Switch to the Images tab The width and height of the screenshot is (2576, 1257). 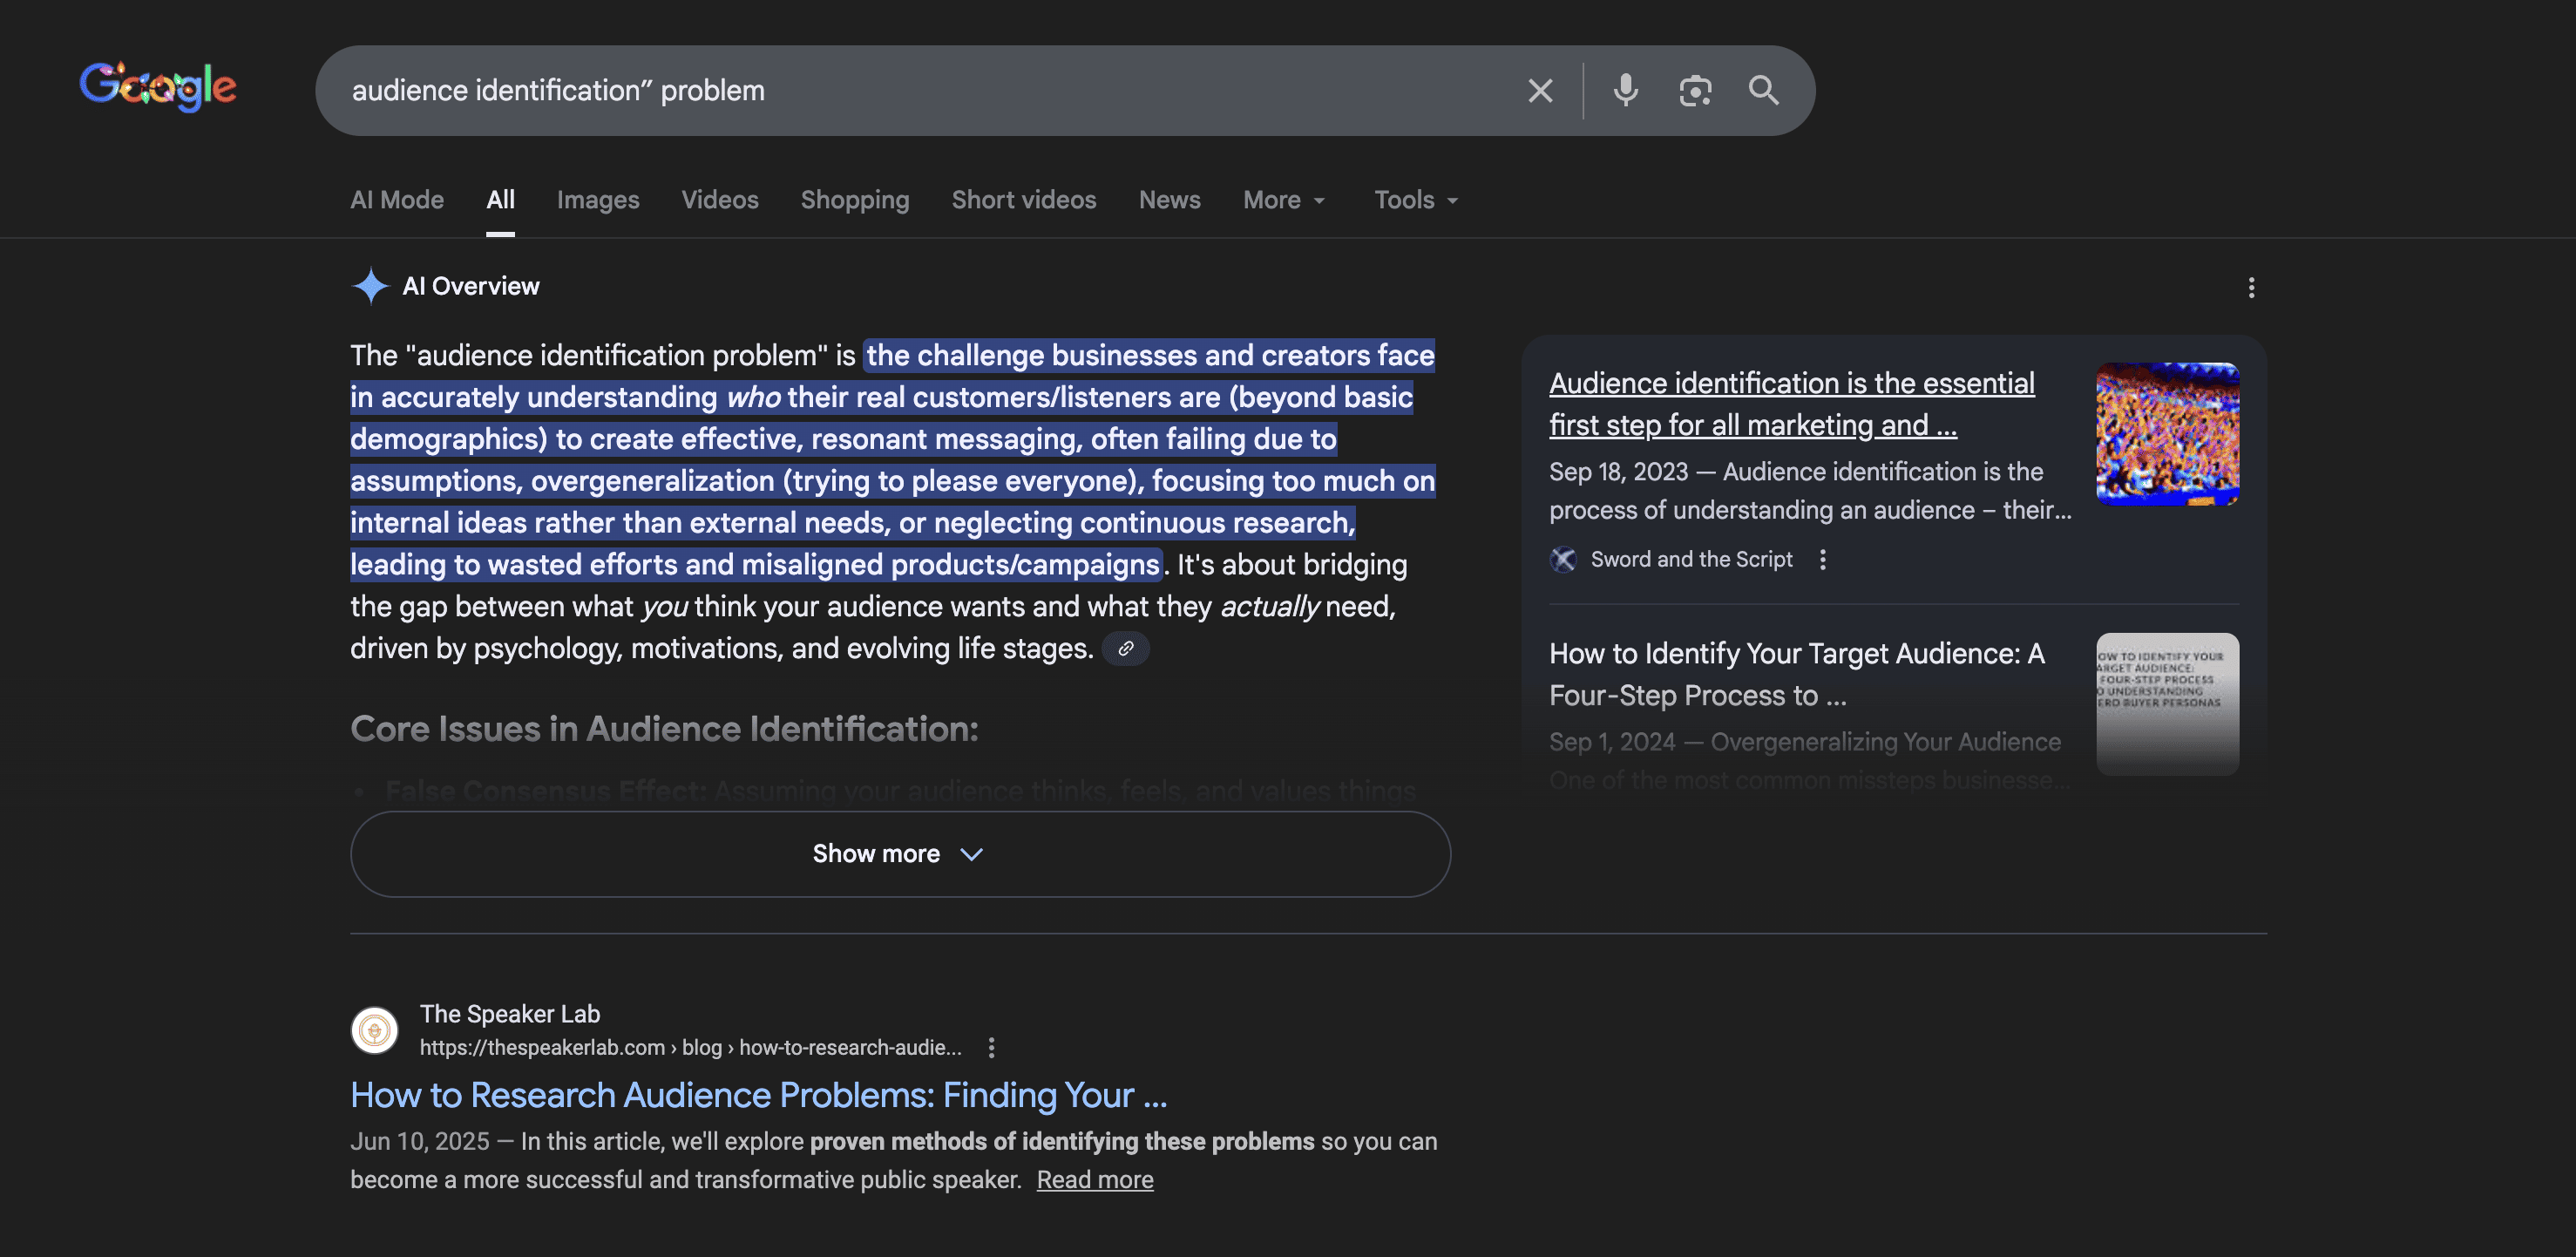tap(597, 200)
